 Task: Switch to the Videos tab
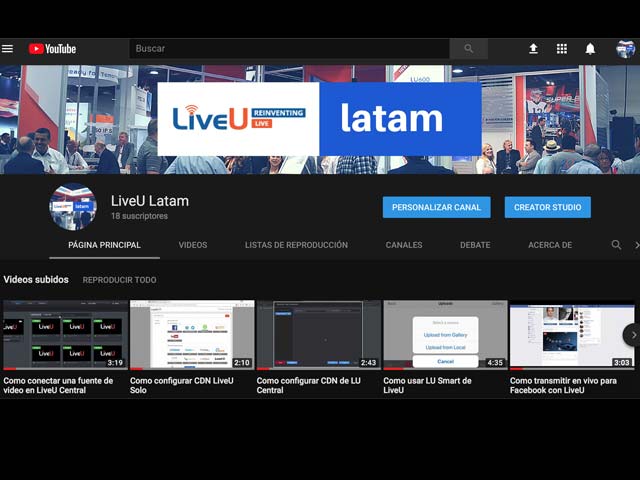pos(193,245)
